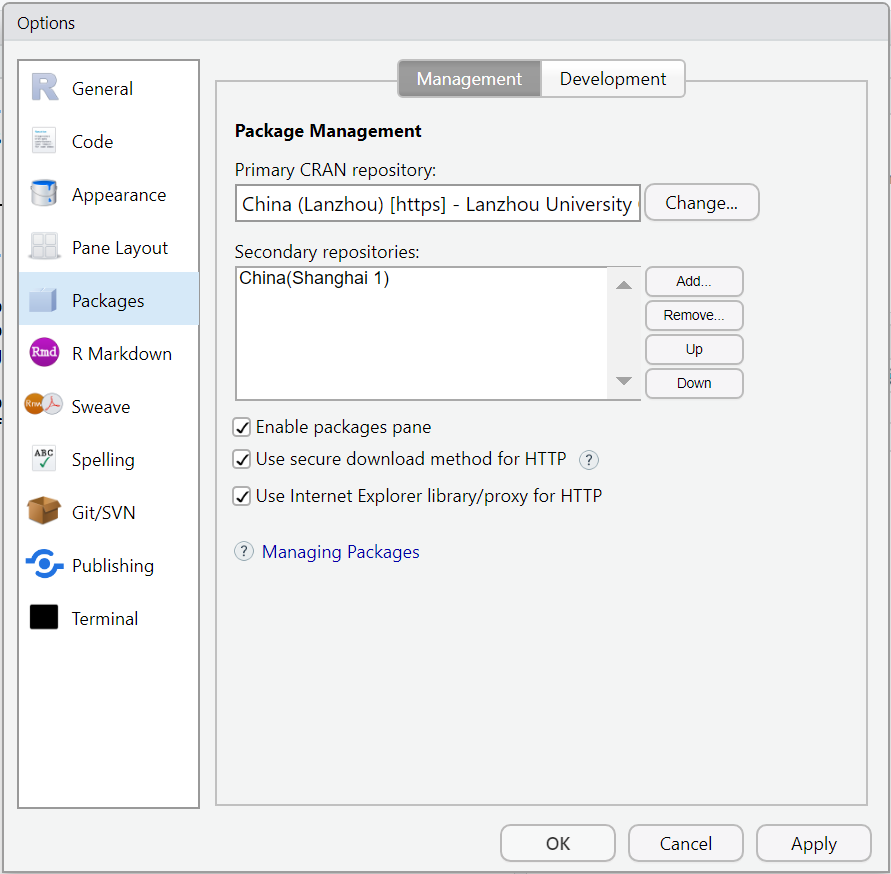Click the Sweave settings icon
The height and width of the screenshot is (874, 891).
[44, 406]
